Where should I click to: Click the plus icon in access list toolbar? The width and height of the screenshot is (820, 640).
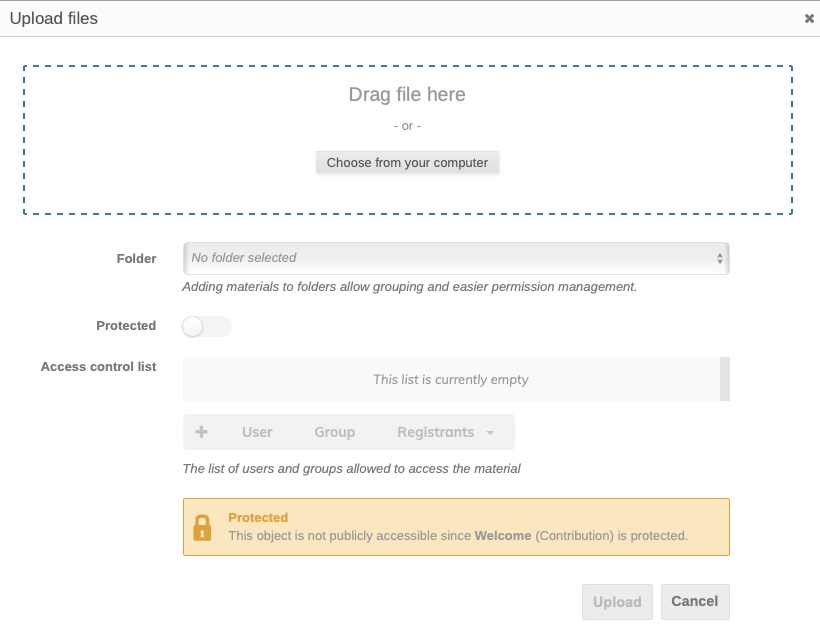click(201, 432)
